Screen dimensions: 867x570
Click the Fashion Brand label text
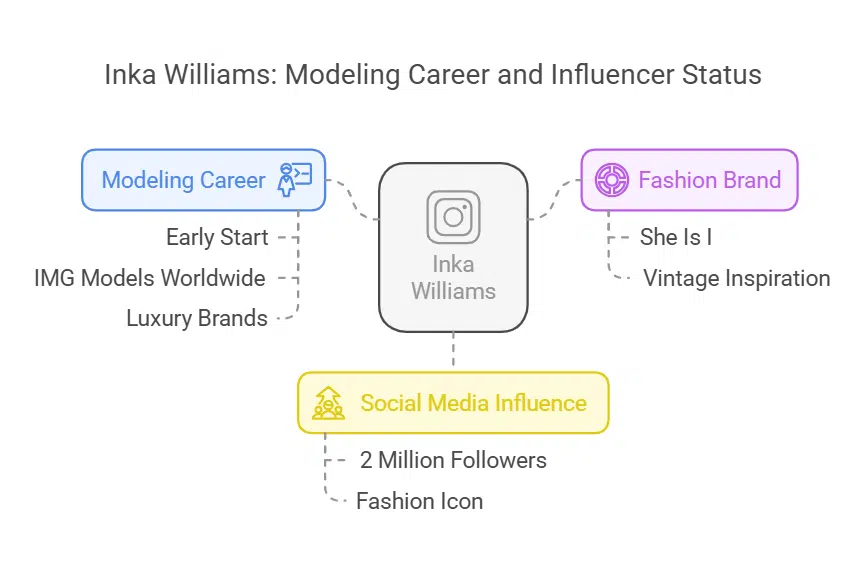pos(709,180)
